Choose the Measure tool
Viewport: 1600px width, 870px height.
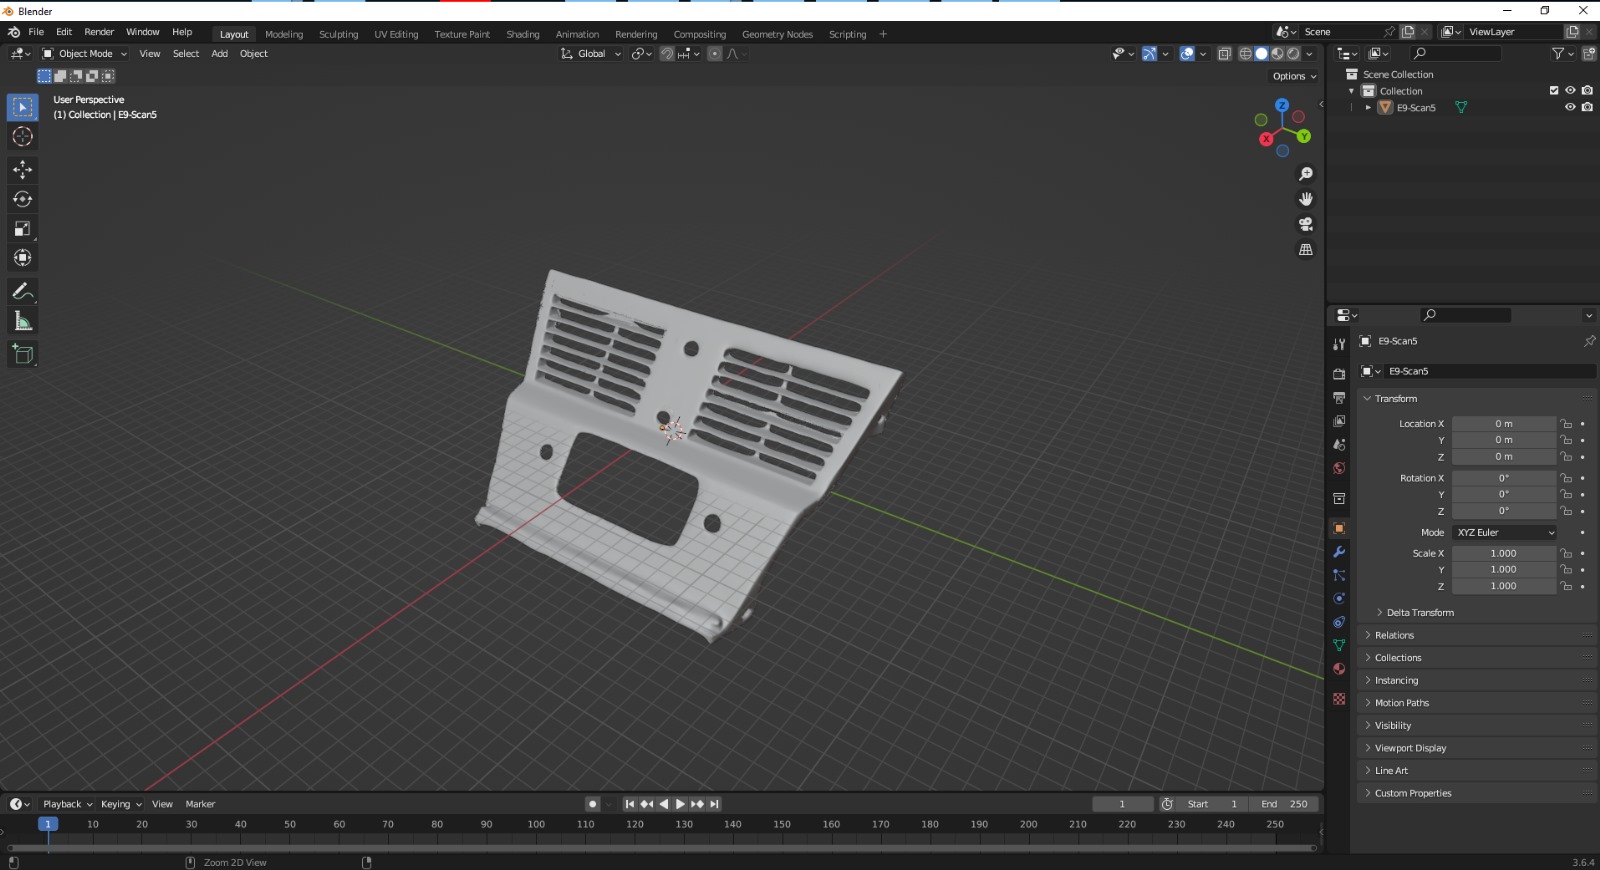[22, 321]
